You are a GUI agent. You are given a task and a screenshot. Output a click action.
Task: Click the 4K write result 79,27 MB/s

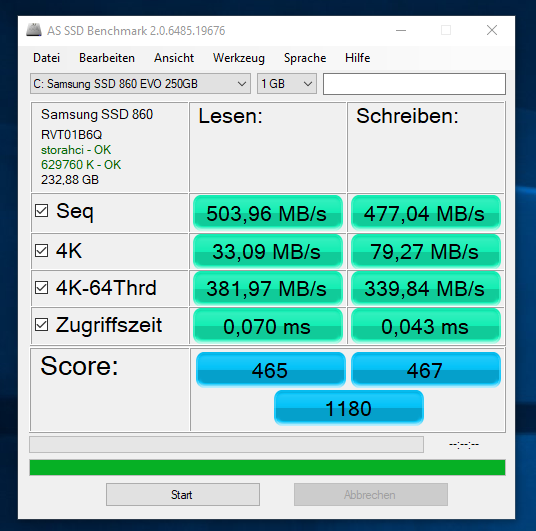click(426, 251)
